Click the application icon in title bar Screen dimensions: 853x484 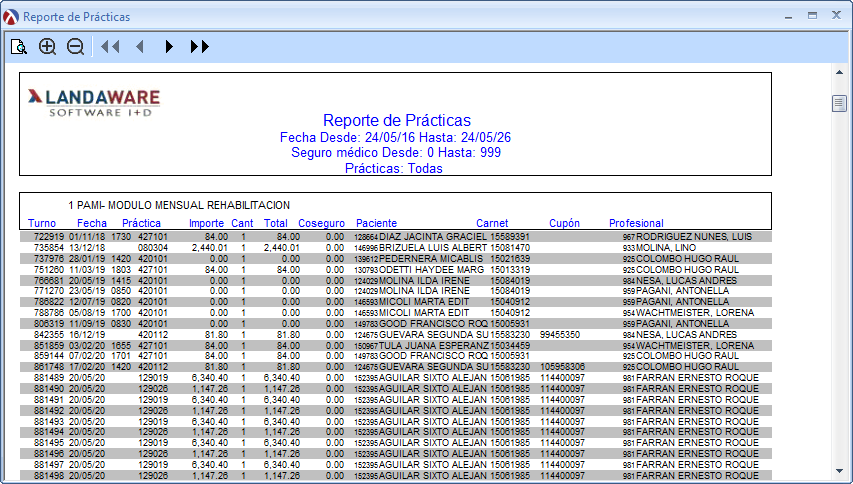tap(10, 17)
